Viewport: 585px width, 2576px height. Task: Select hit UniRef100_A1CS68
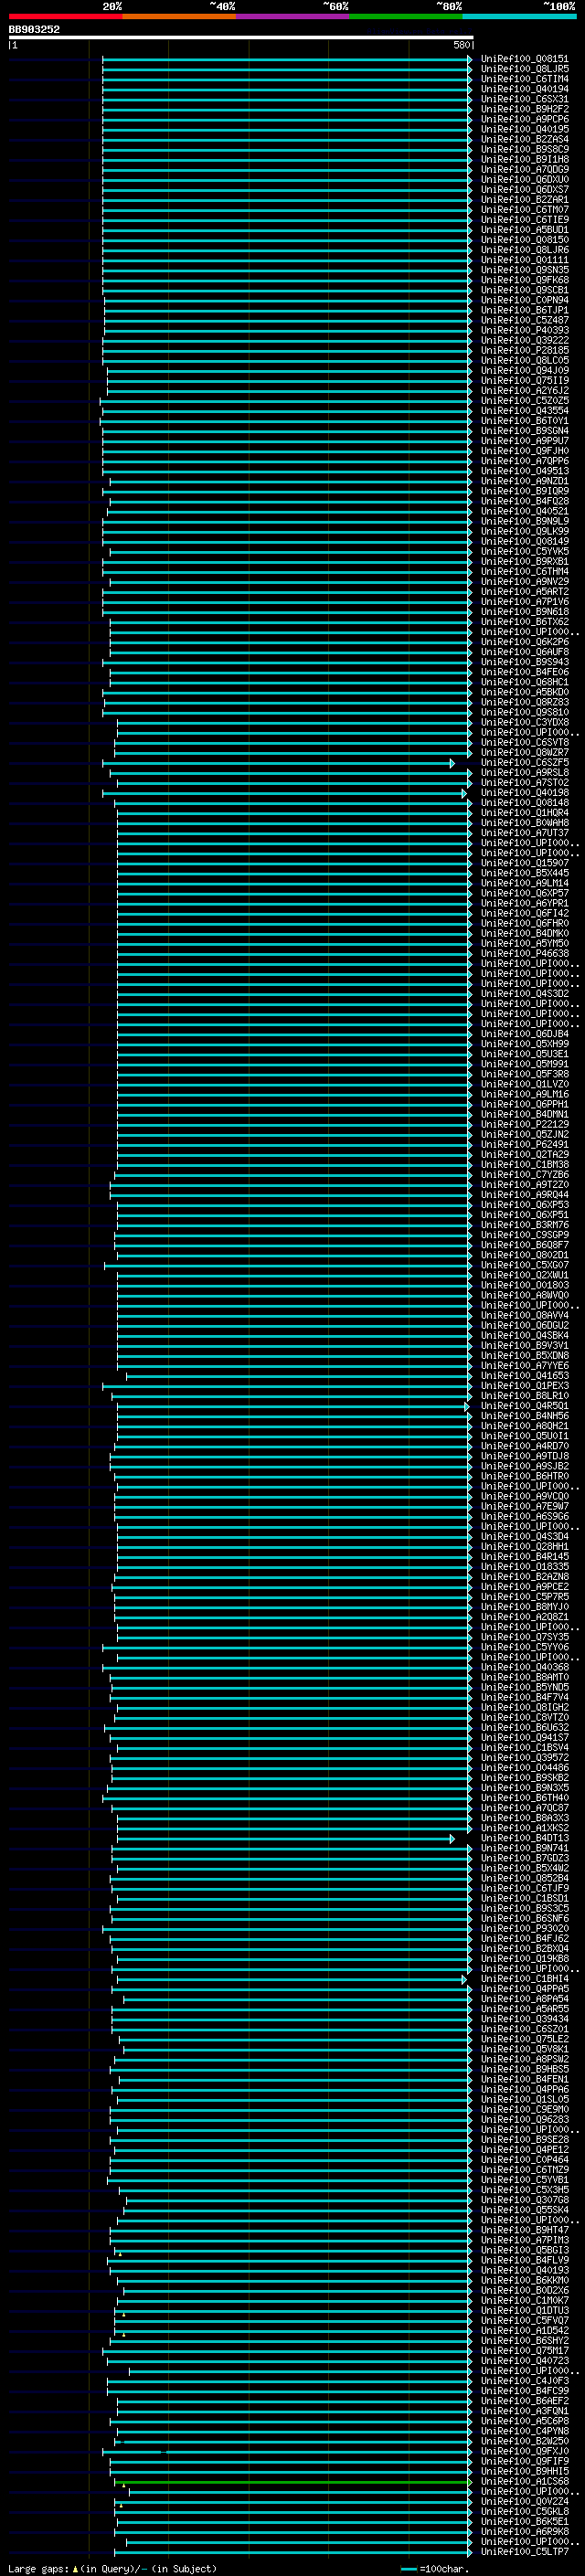pos(525,2482)
